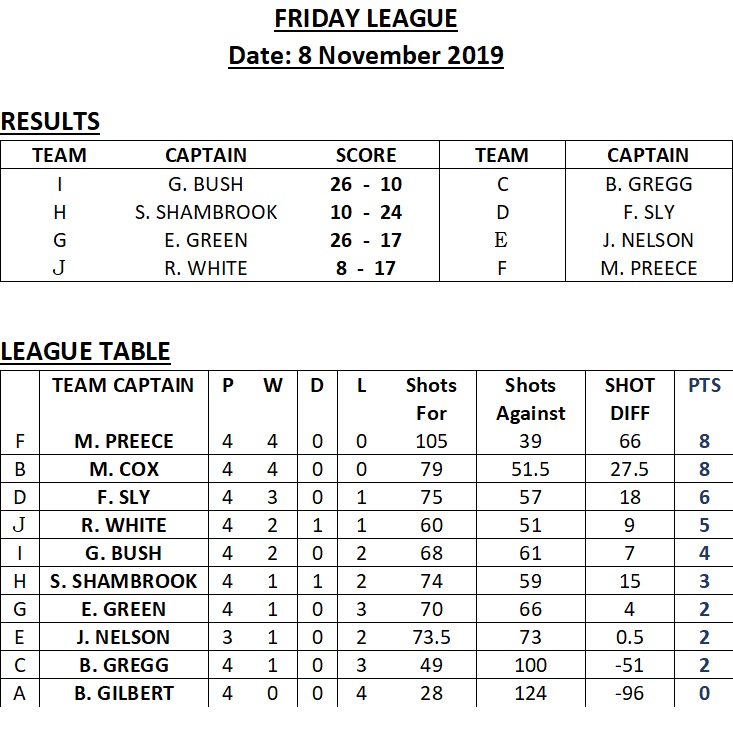Screen dimensions: 733x739
Task: Select the B. GREGG captain cell in results
Action: tap(649, 184)
